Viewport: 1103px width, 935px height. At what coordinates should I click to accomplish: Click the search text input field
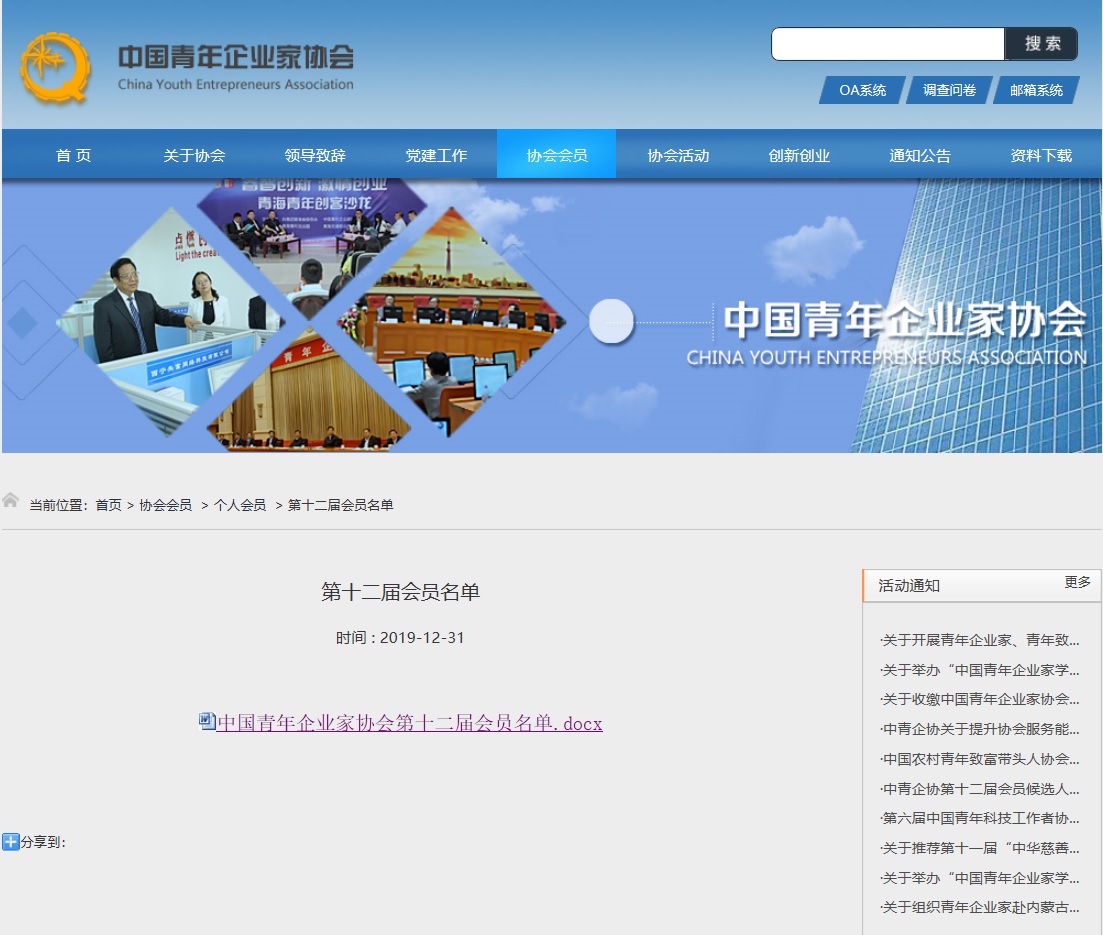[x=887, y=44]
